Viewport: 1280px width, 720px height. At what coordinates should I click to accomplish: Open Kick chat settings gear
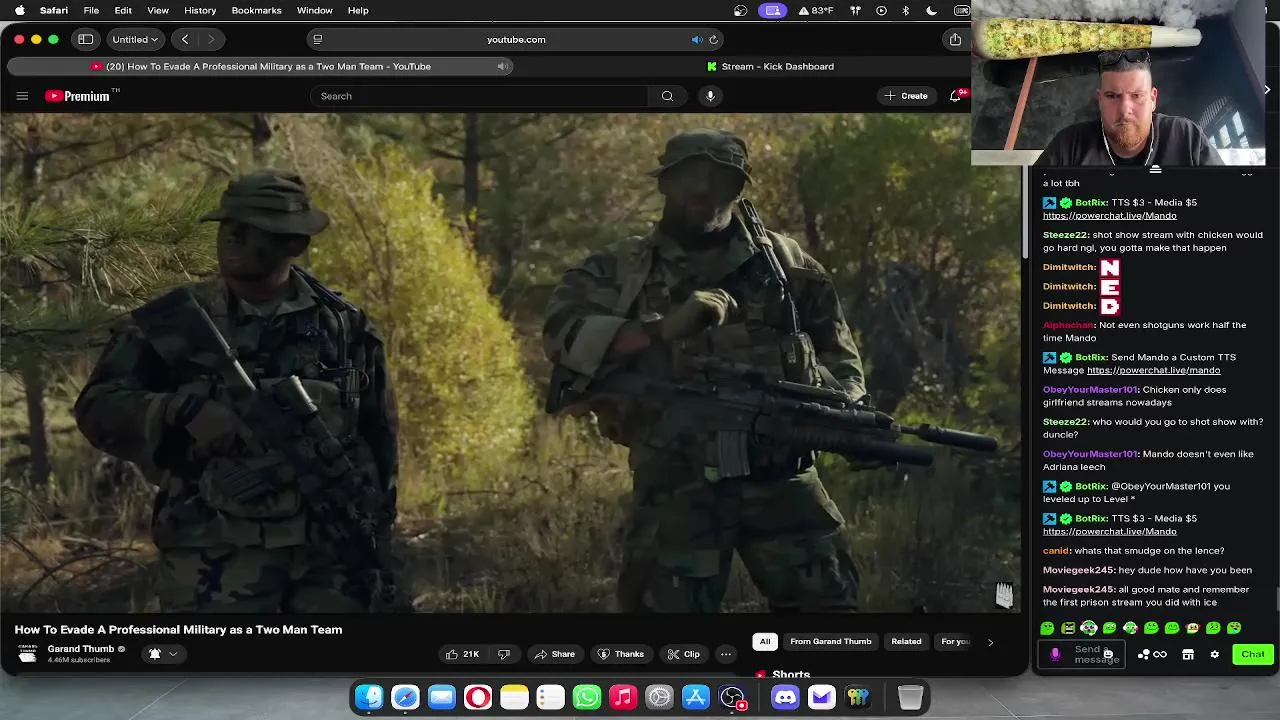pos(1214,654)
